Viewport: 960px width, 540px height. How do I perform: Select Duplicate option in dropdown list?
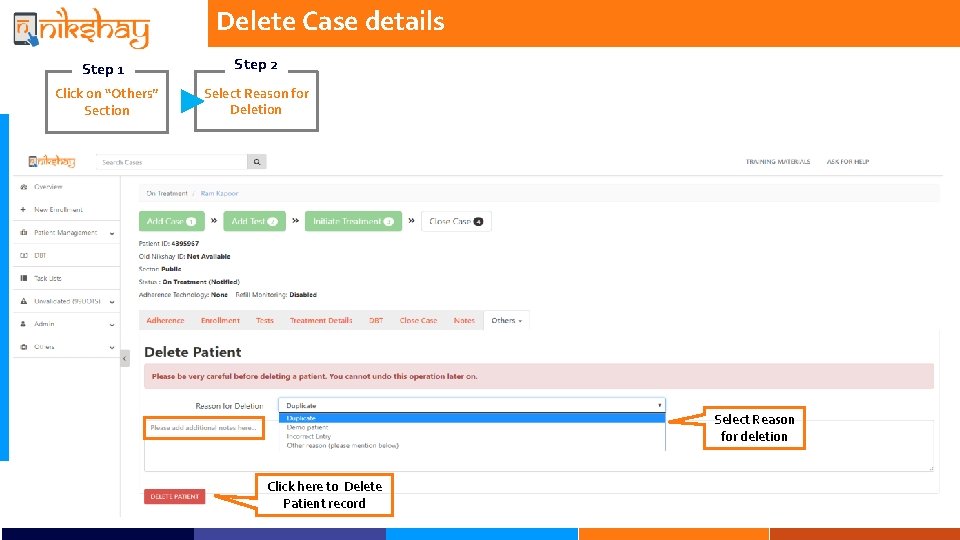click(x=472, y=418)
